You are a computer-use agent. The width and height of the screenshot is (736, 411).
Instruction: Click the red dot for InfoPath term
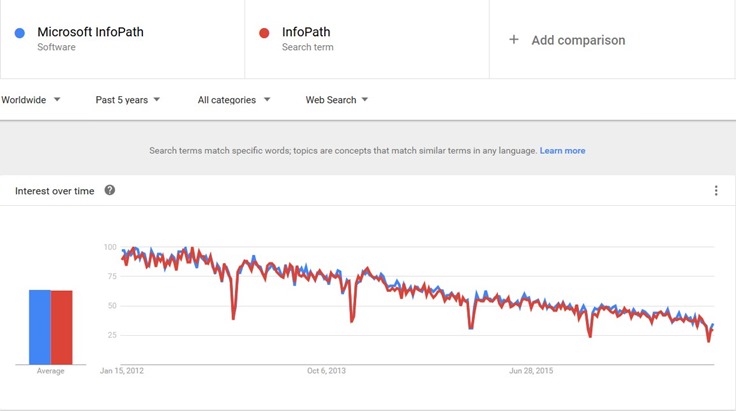click(264, 33)
